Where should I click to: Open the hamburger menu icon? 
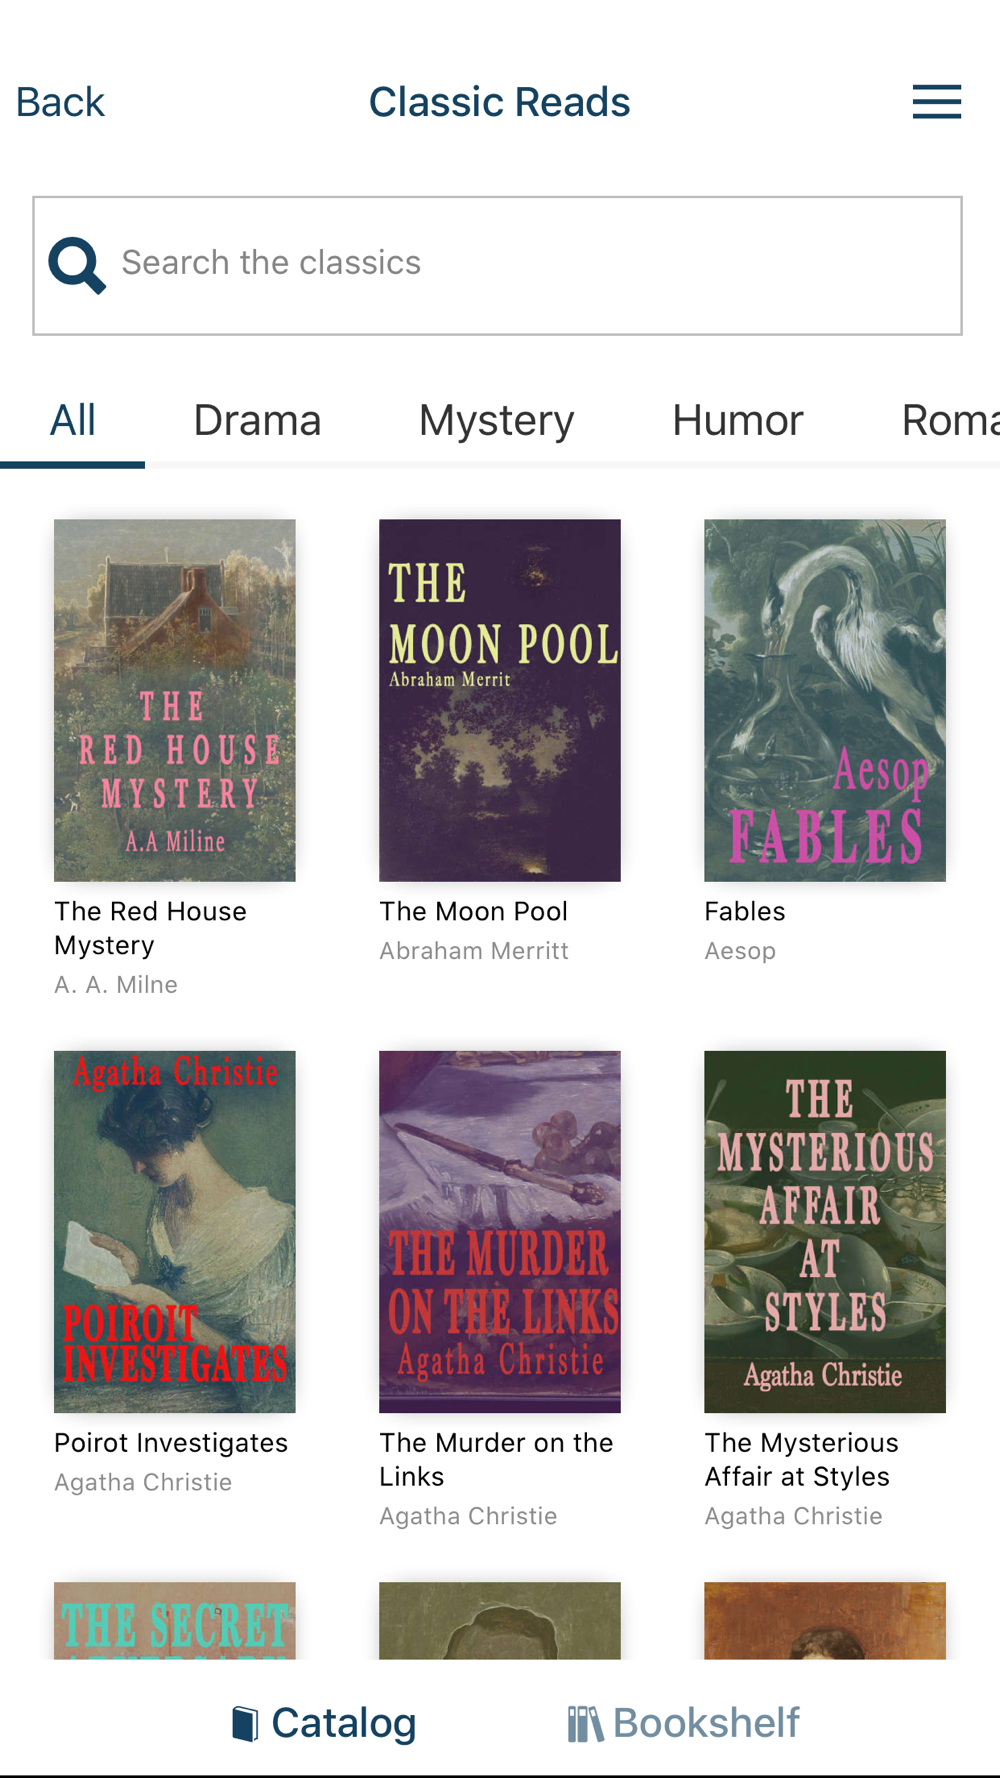pos(937,102)
